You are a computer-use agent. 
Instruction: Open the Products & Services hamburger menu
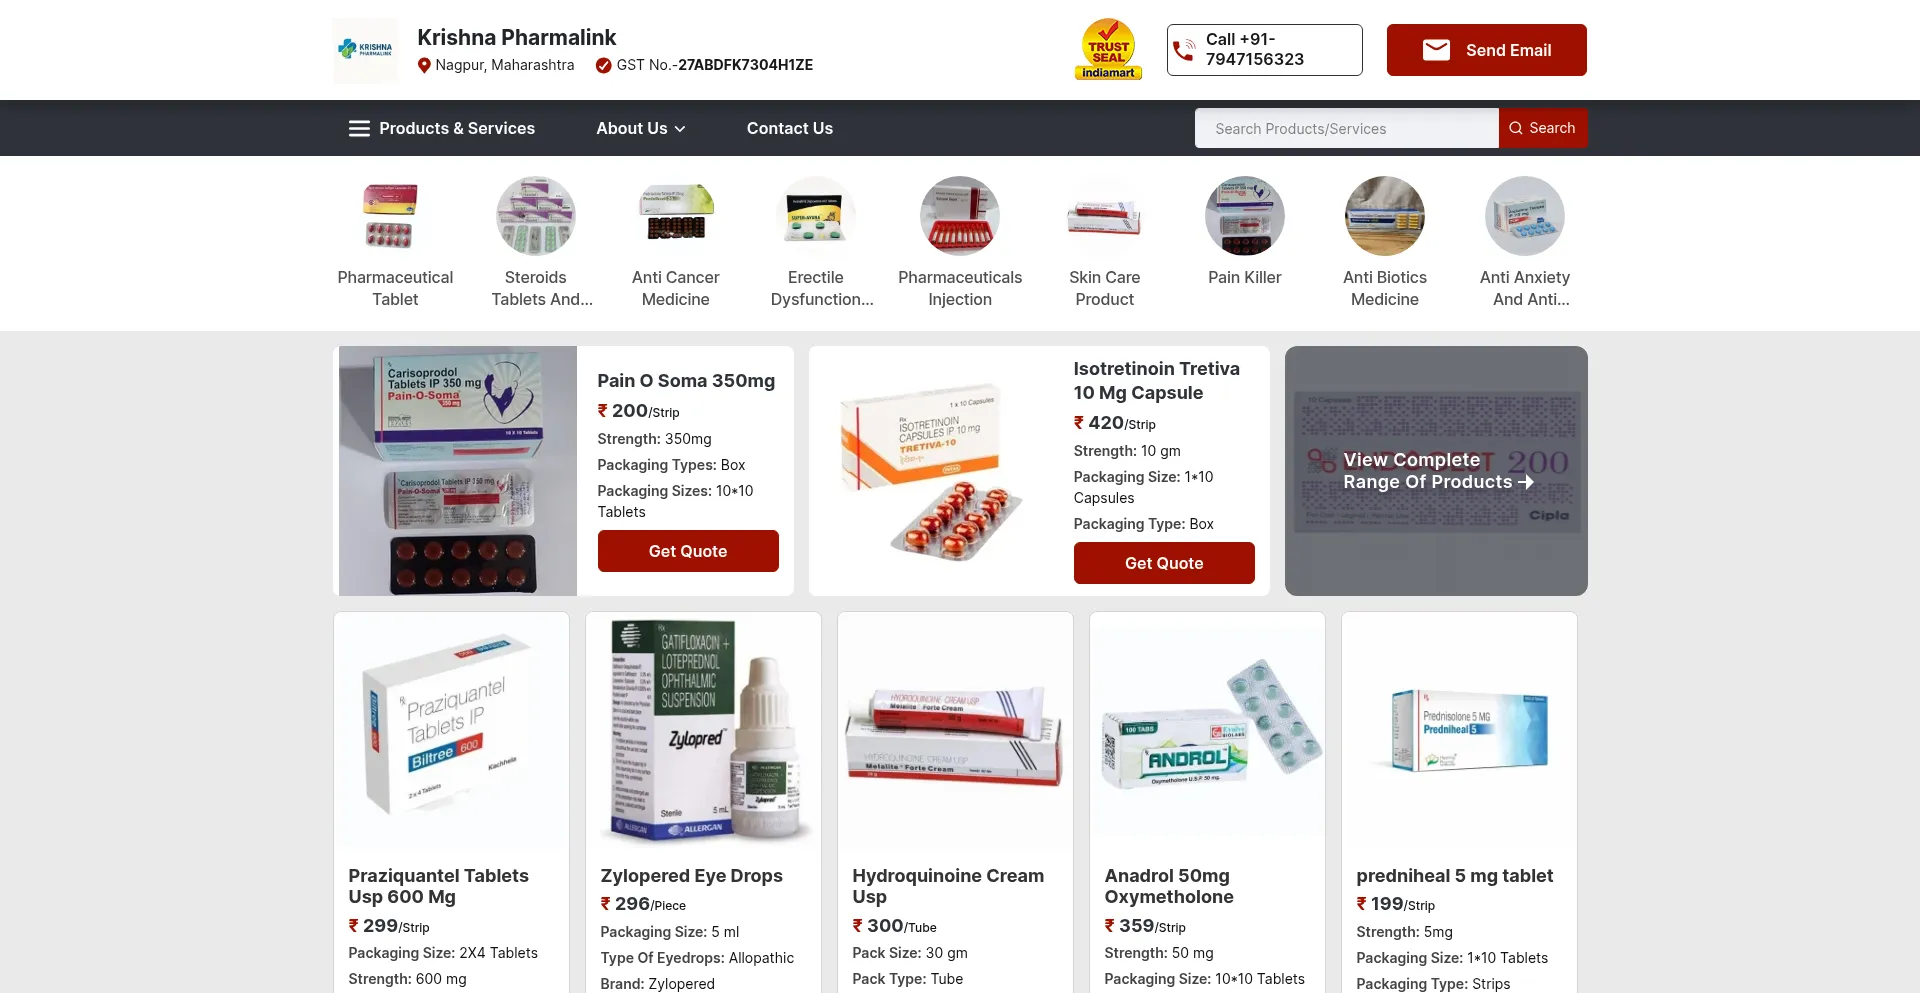click(x=441, y=128)
